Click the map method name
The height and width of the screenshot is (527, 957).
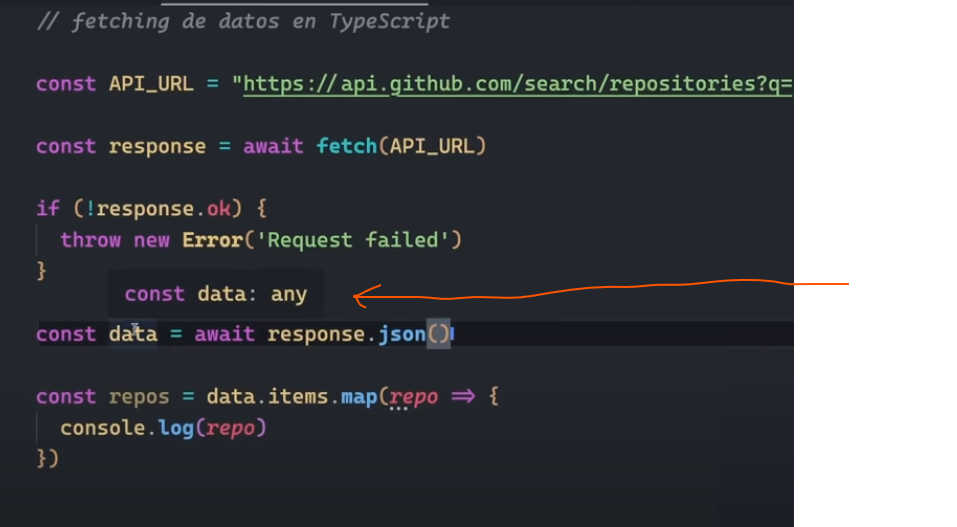coord(358,396)
